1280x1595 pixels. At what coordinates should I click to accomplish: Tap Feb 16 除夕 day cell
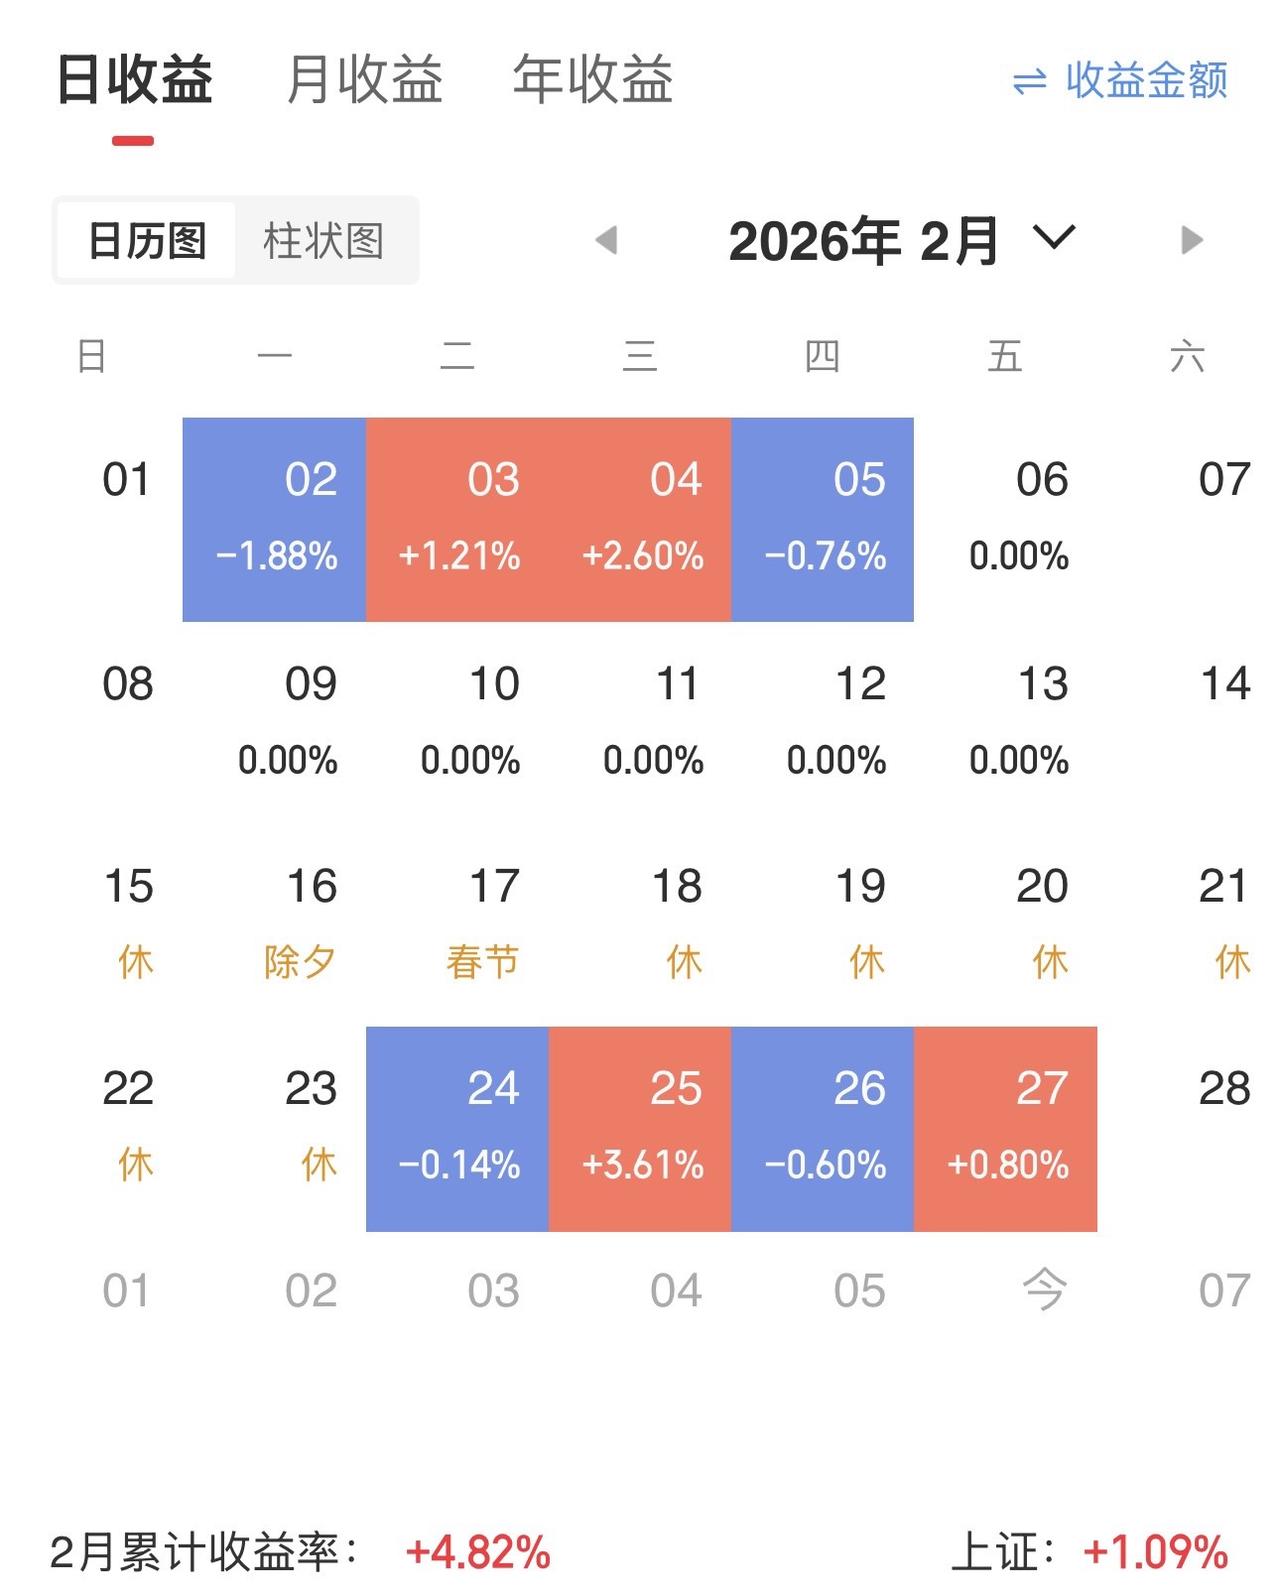(275, 925)
